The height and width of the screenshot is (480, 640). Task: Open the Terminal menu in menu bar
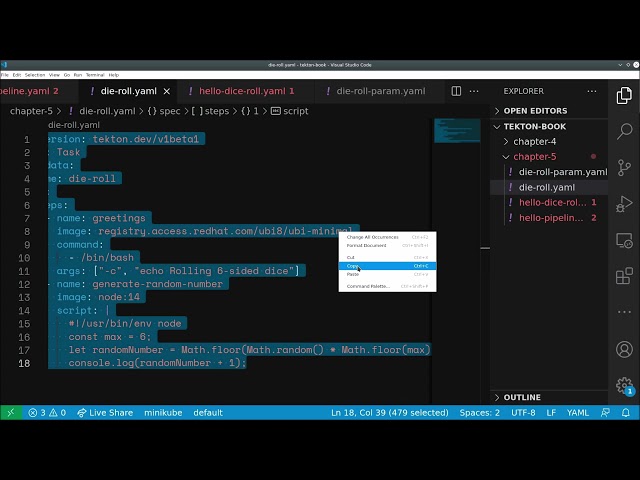tap(95, 75)
